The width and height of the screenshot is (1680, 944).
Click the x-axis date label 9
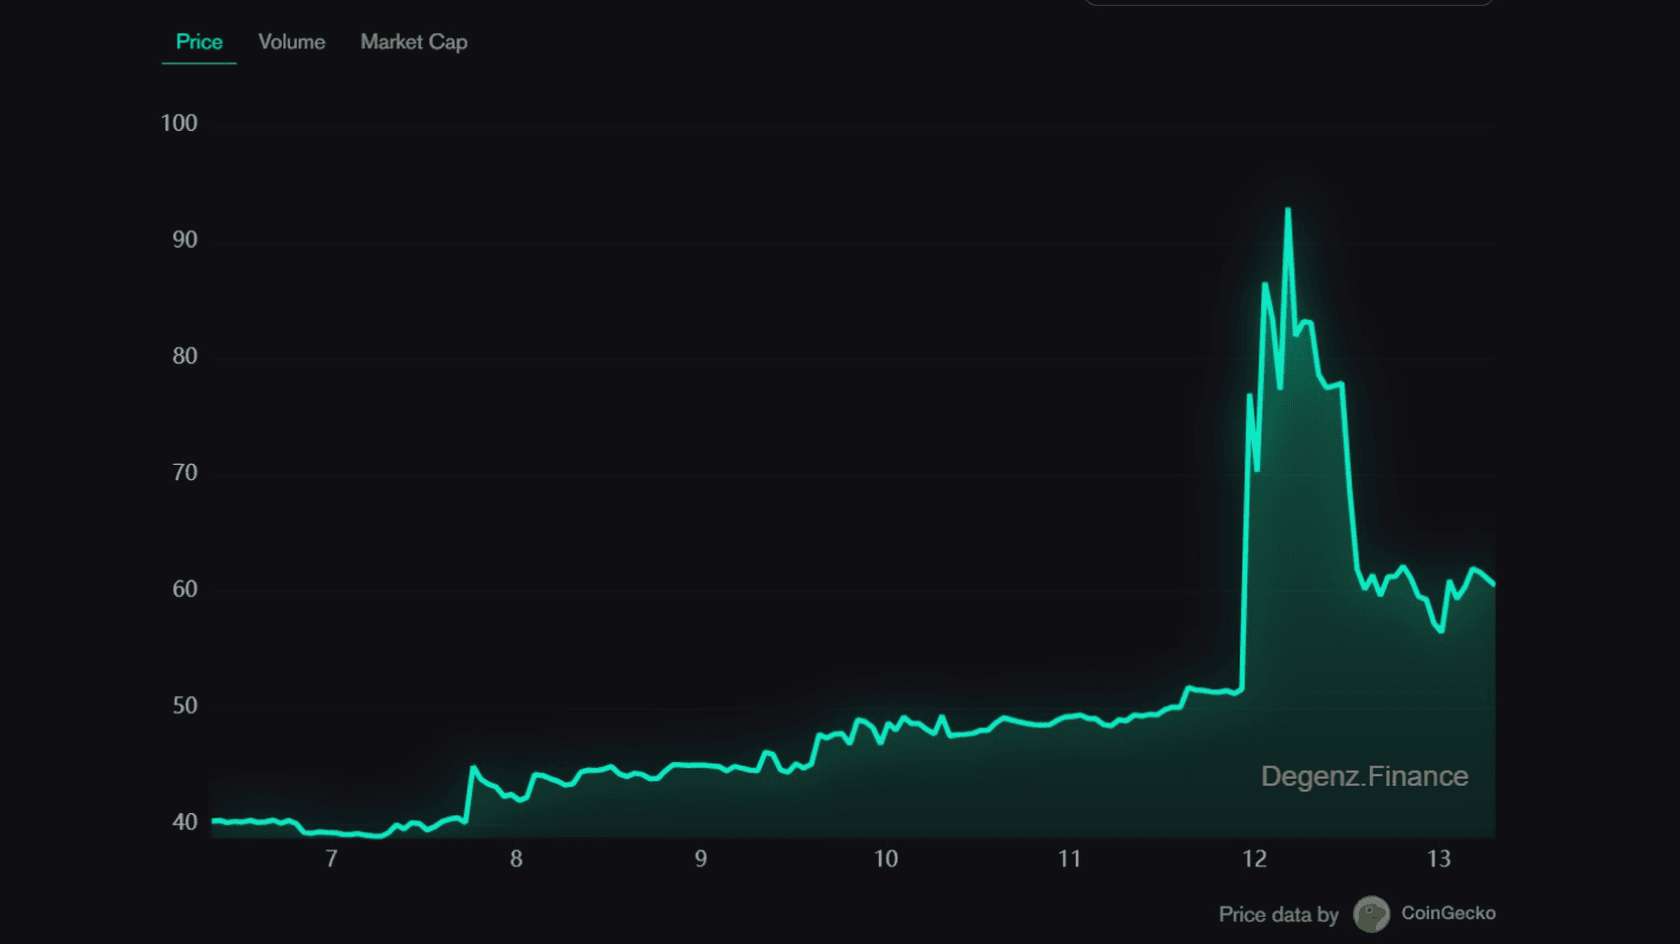point(701,859)
